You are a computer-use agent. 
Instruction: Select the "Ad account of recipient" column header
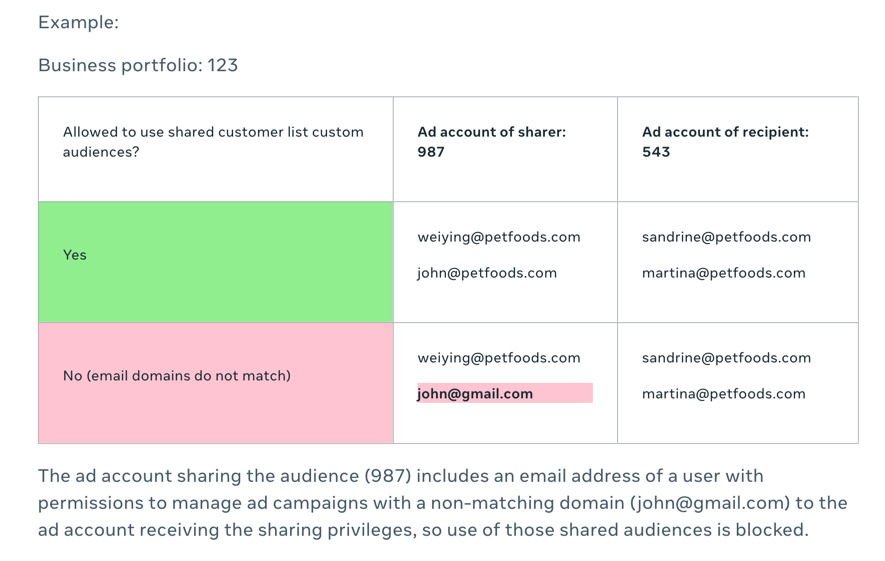[725, 131]
